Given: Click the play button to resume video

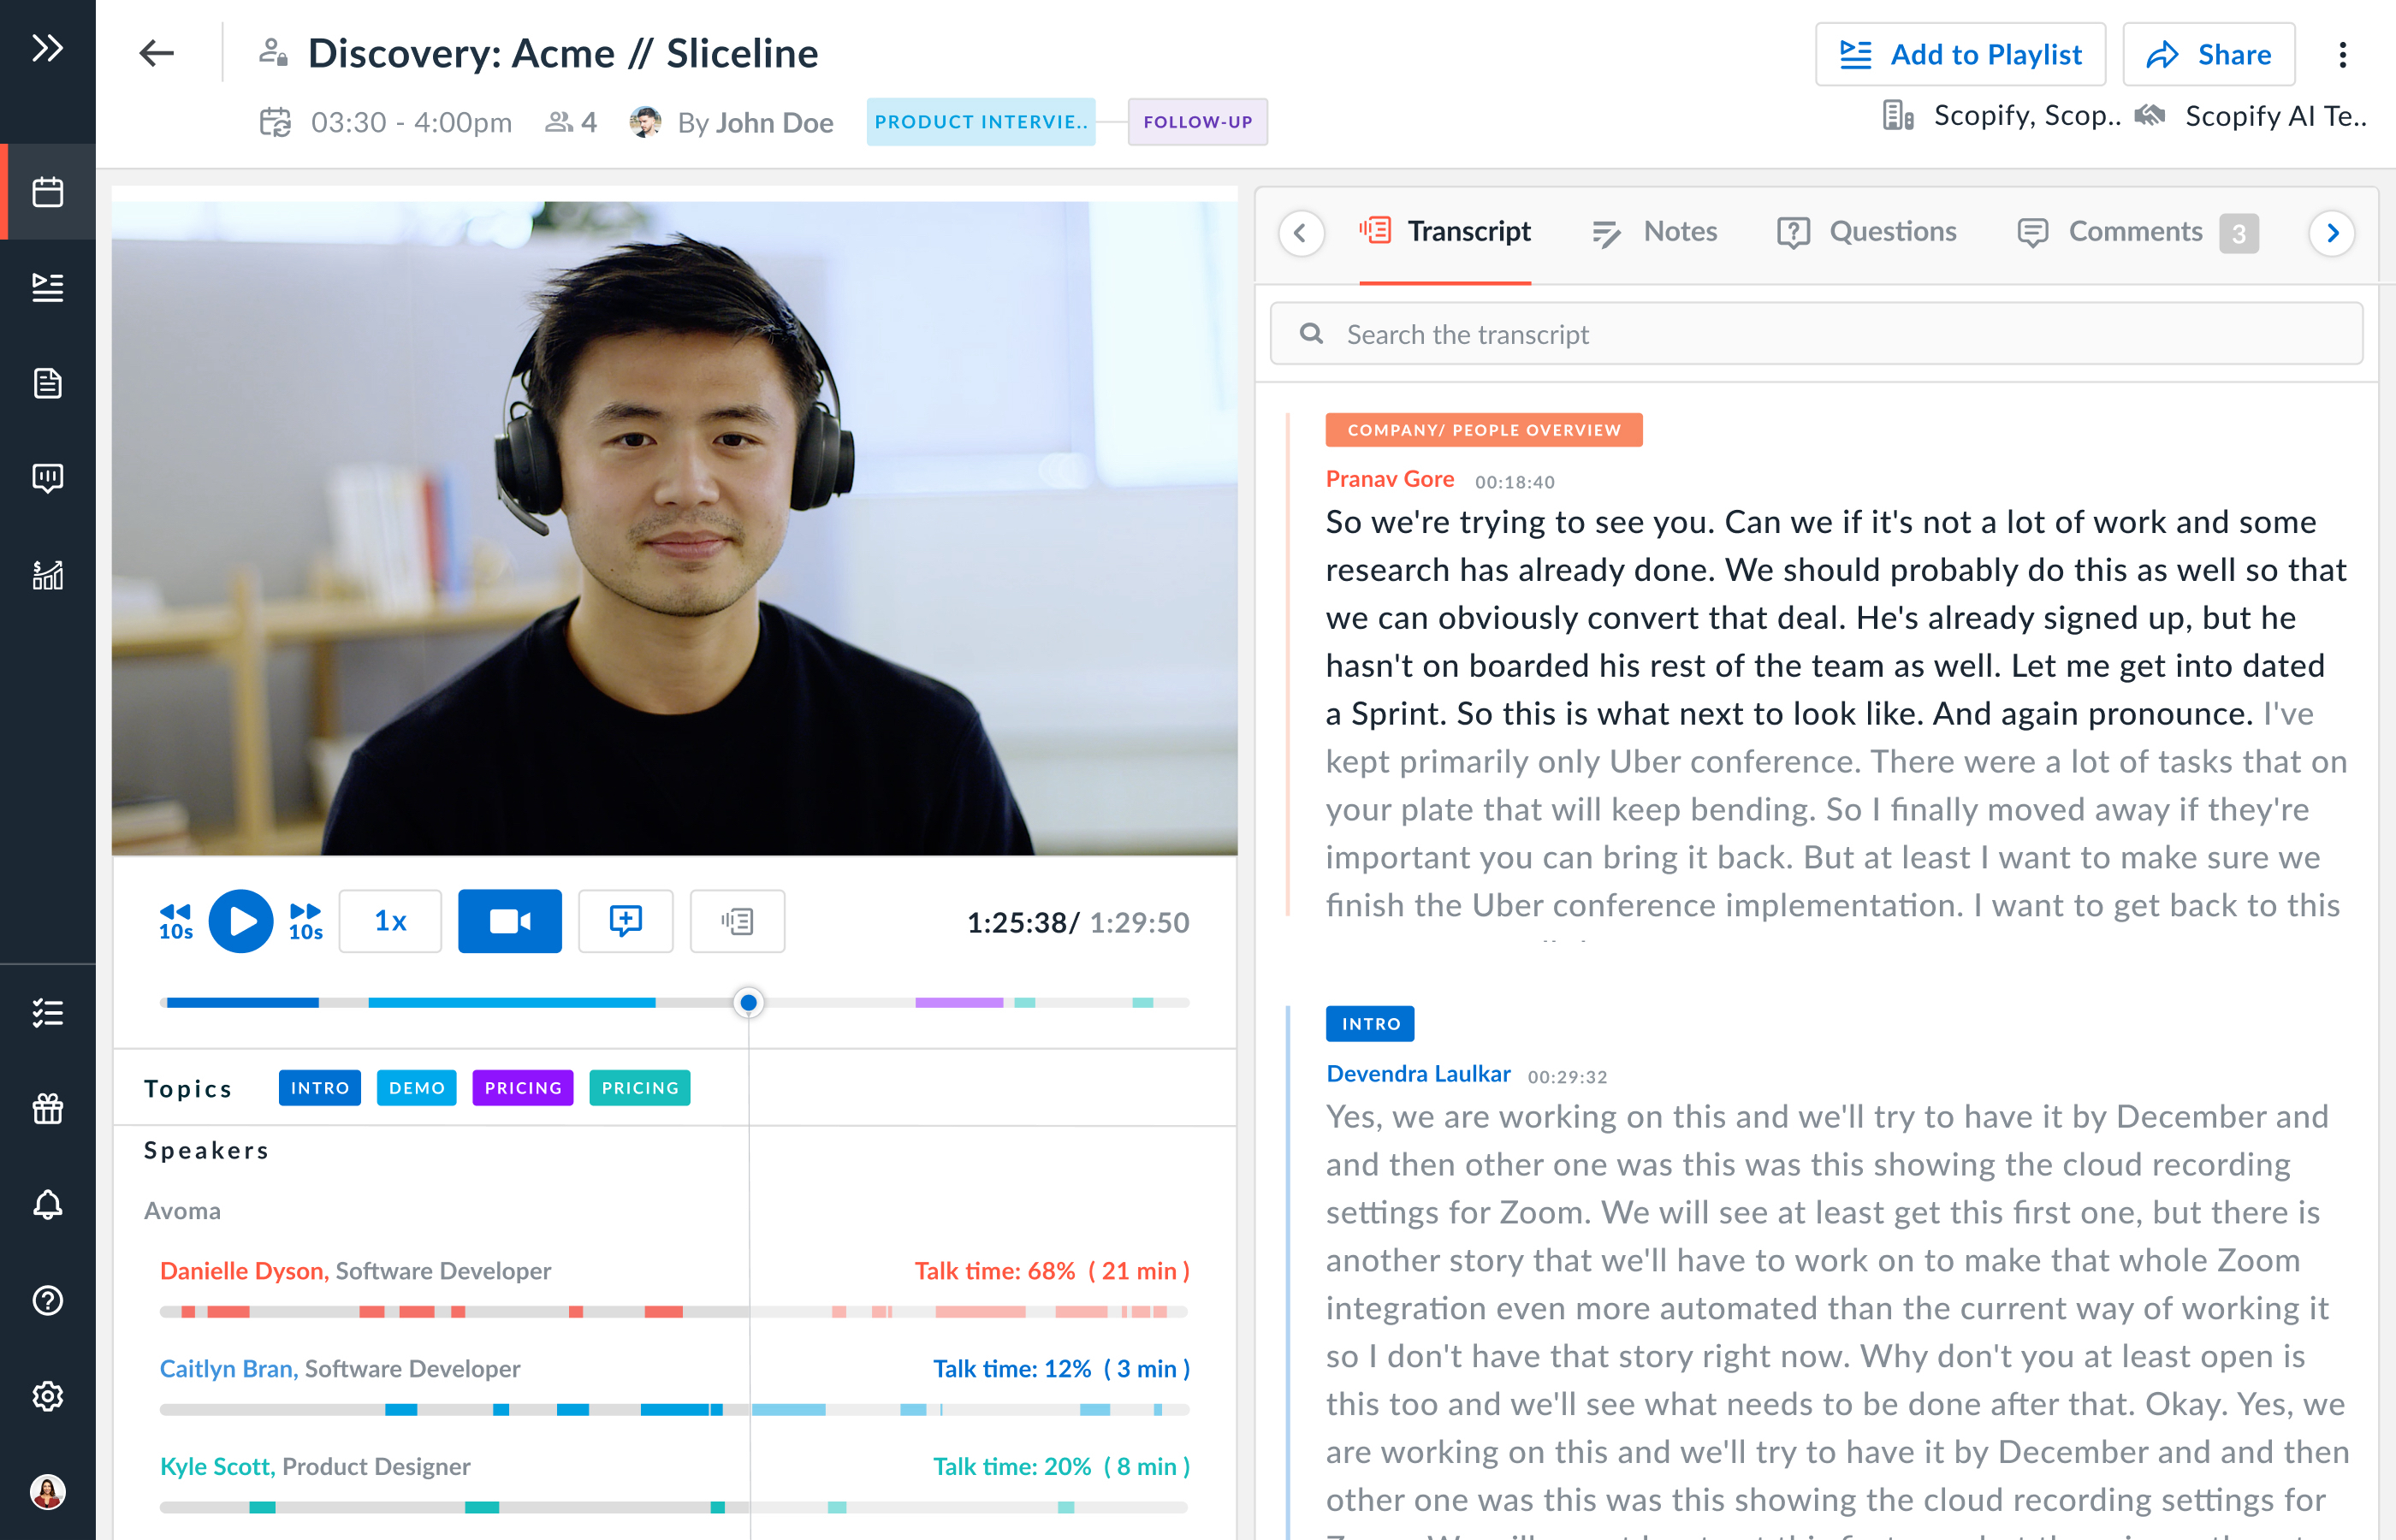Looking at the screenshot, I should coord(241,921).
